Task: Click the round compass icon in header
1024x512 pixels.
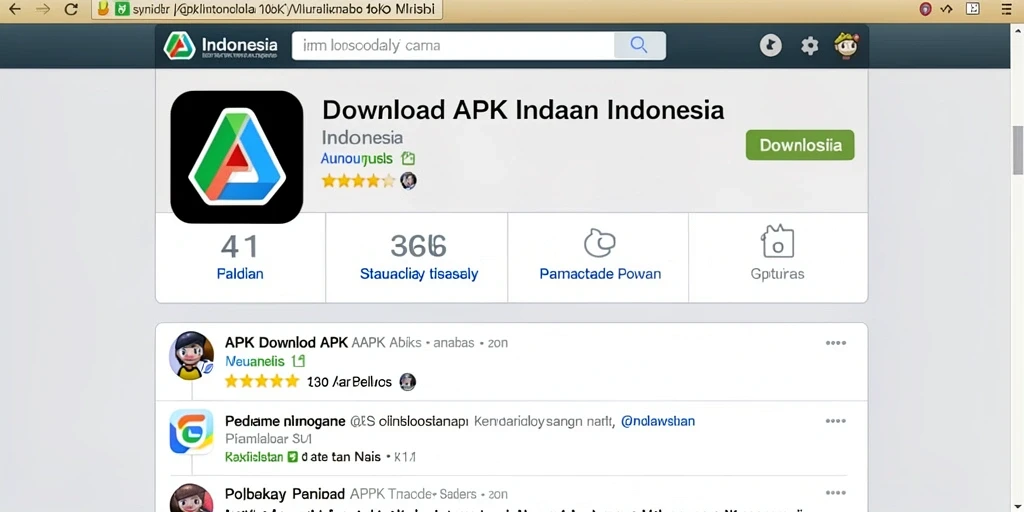Action: 771,45
